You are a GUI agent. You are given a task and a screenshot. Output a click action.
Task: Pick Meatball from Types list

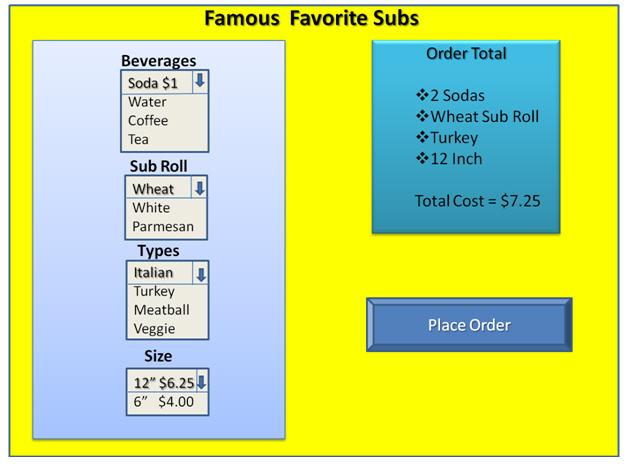click(160, 310)
